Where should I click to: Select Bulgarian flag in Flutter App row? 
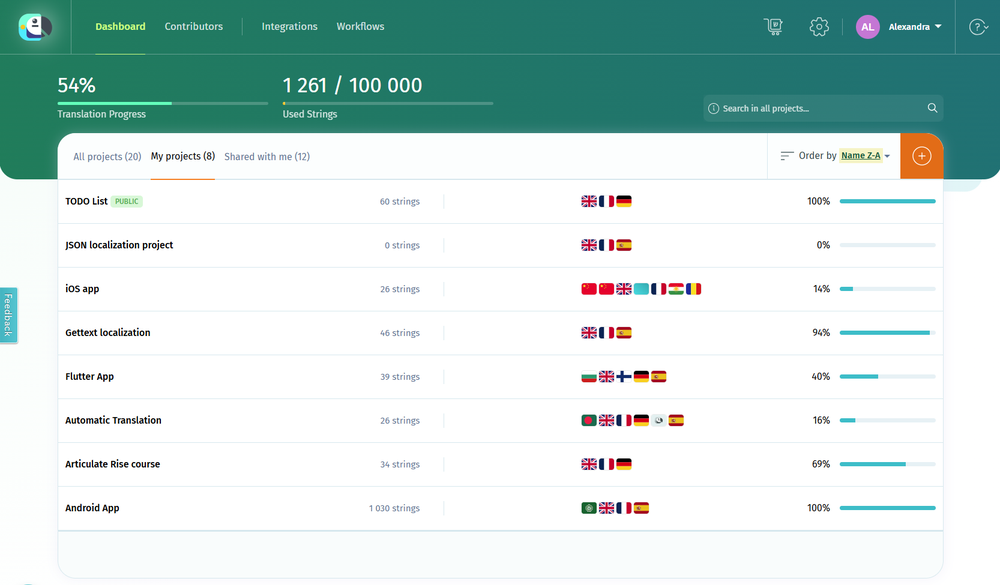[589, 376]
